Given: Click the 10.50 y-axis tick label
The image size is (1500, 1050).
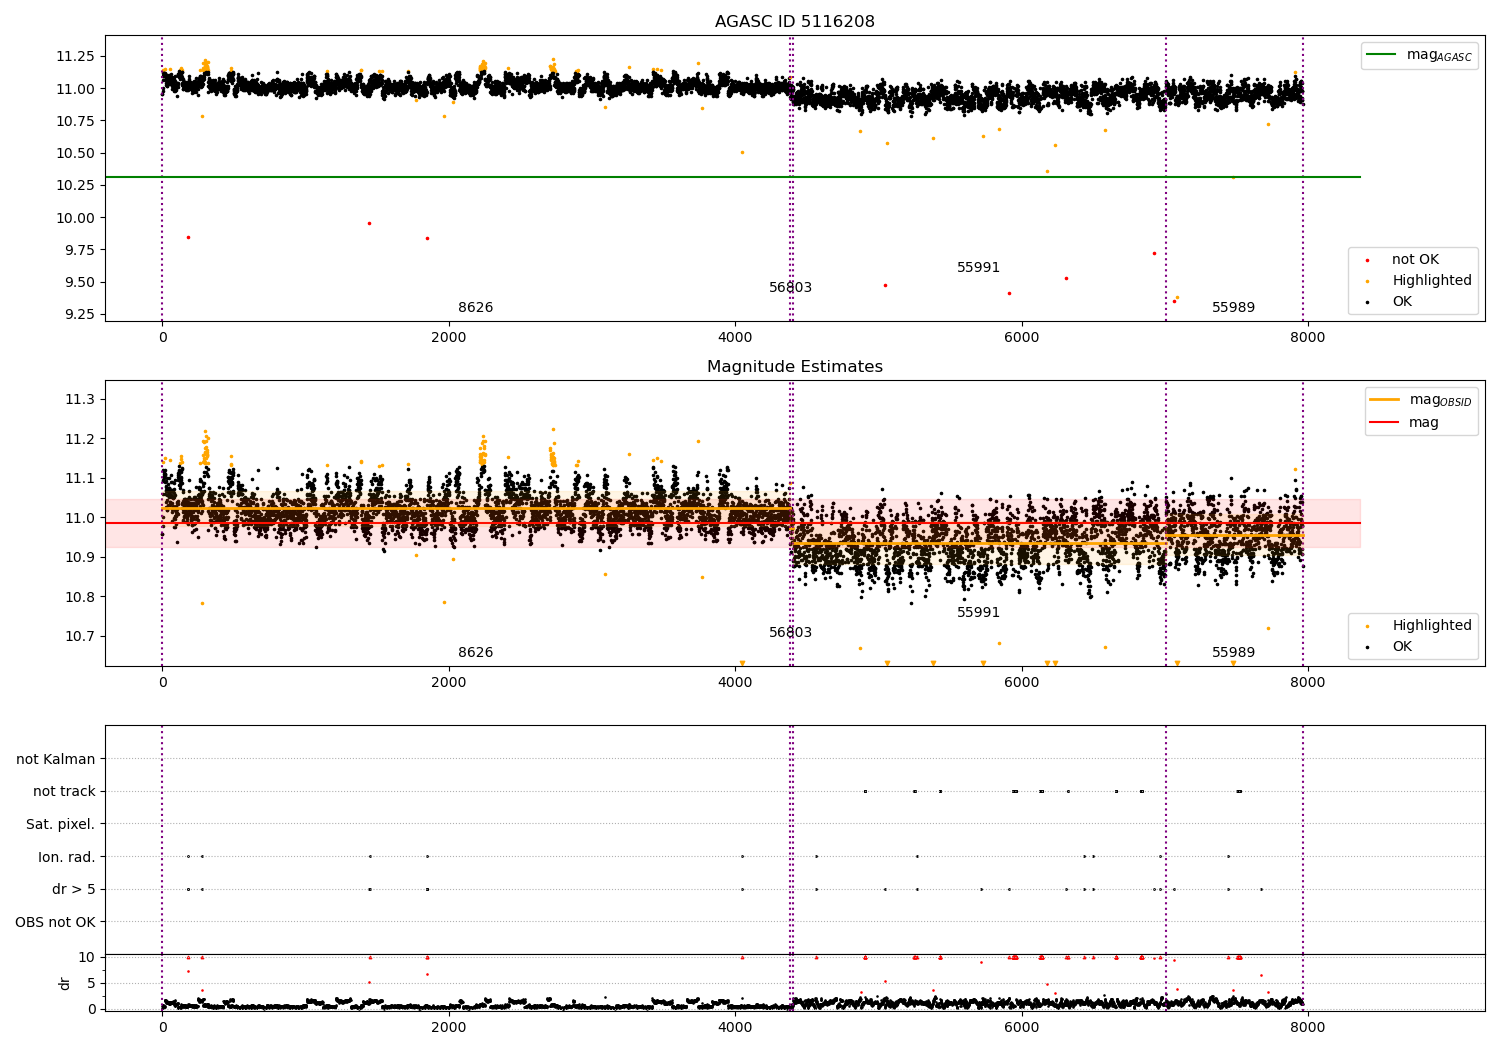Looking at the screenshot, I should 75,153.
